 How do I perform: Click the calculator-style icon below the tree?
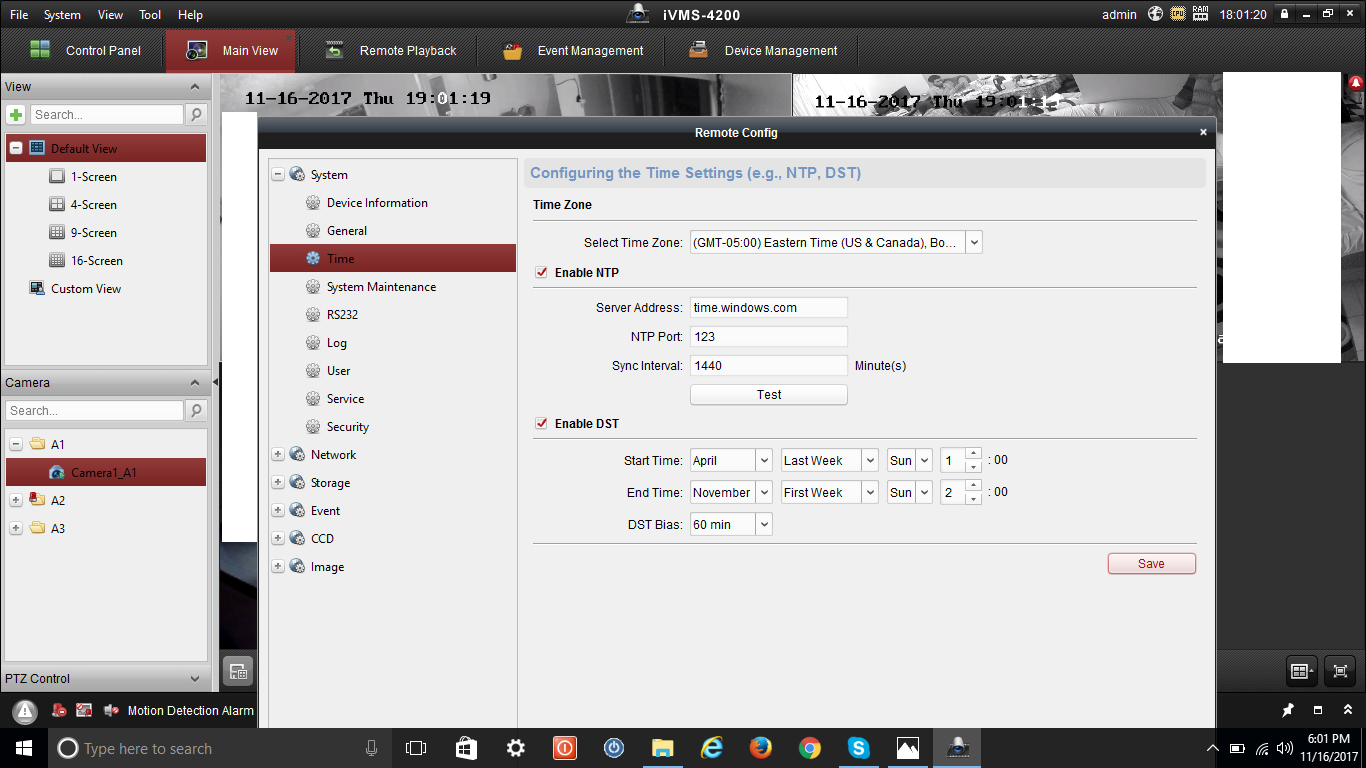click(x=238, y=671)
